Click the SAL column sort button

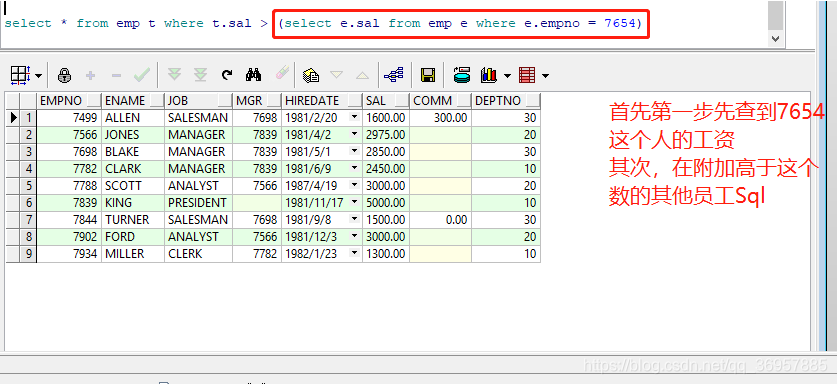pyautogui.click(x=402, y=100)
